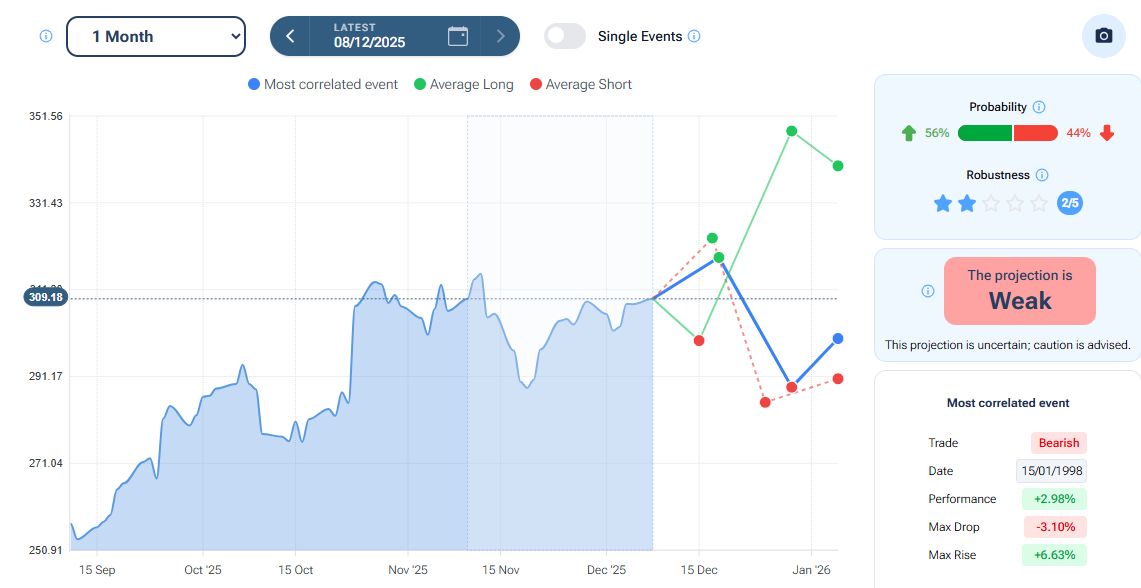Toggle Average Short legend series

[x=580, y=85]
